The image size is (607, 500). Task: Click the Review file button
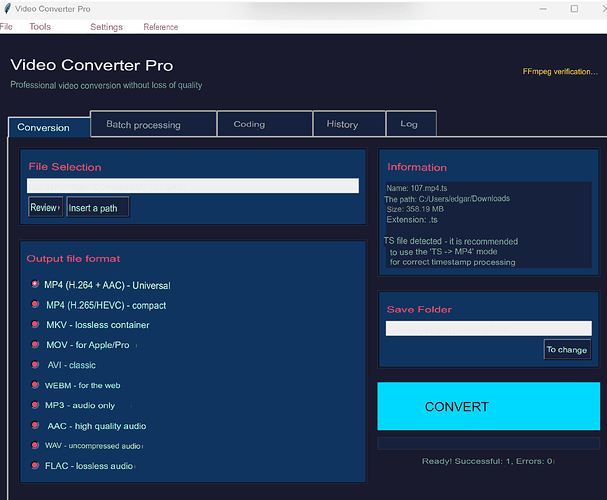(x=46, y=207)
